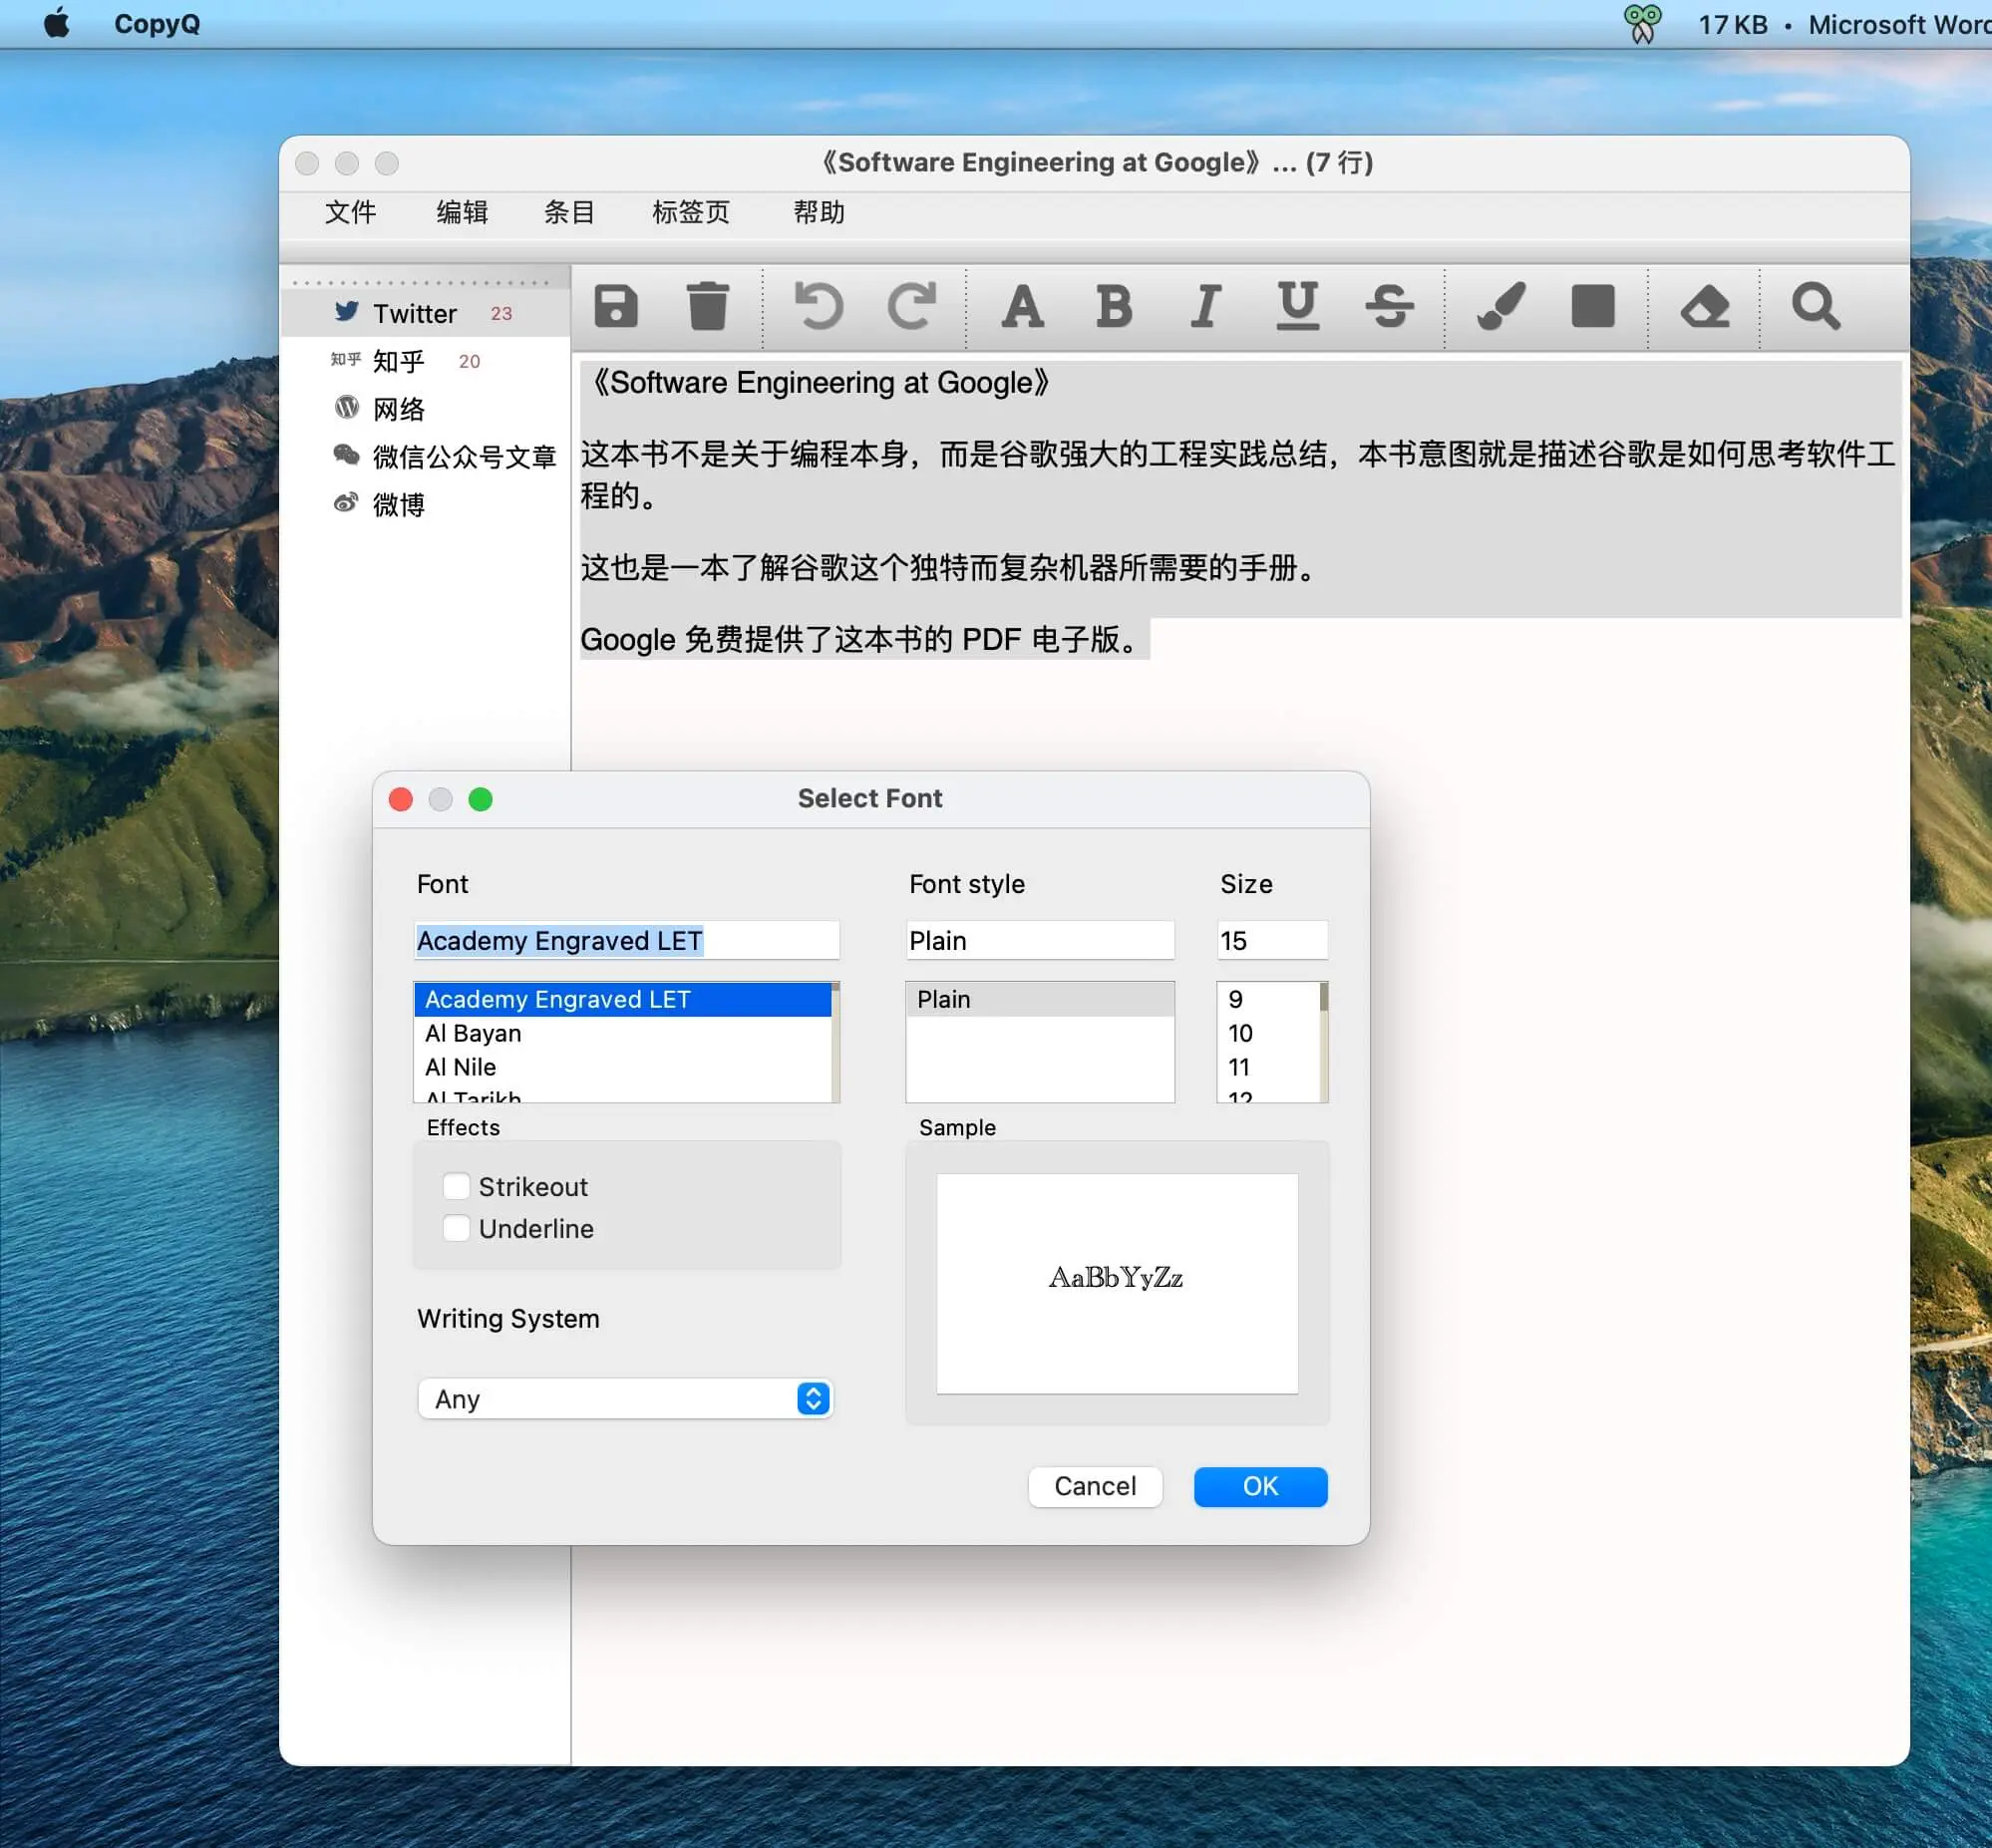Screen dimensions: 1992x1848
Task: Confirm font with OK button
Action: tap(1260, 1486)
